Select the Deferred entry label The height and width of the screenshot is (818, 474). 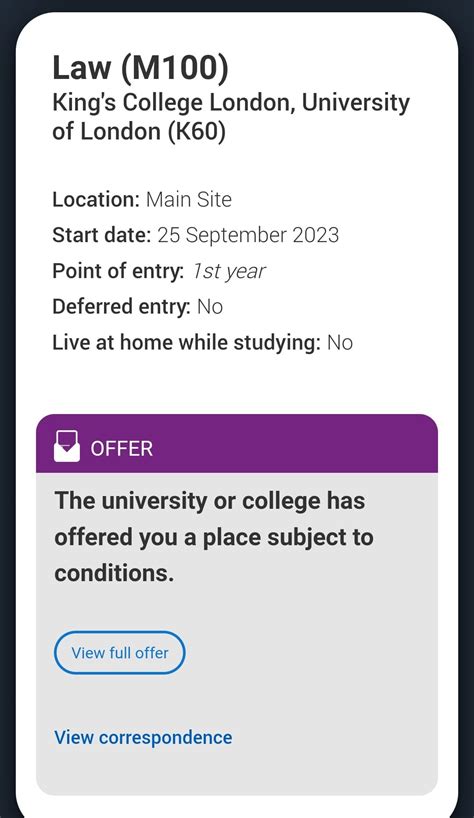(x=121, y=307)
